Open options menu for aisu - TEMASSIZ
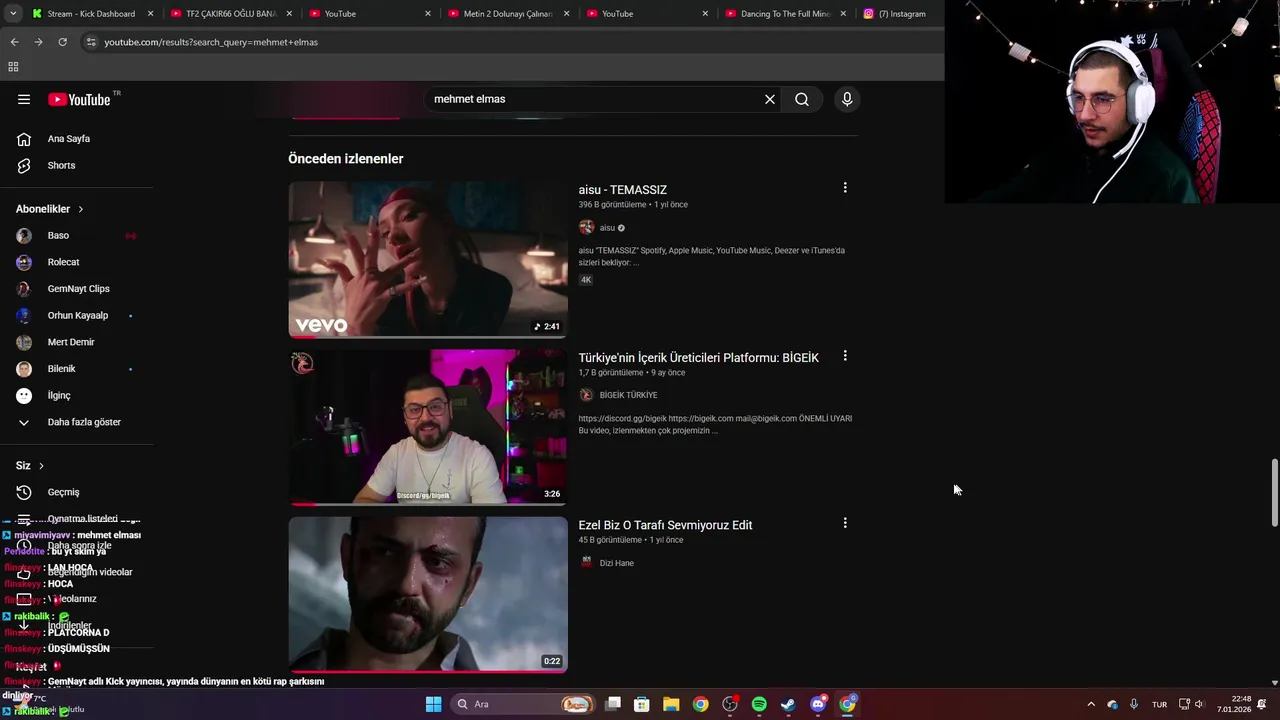Viewport: 1280px width, 720px height. click(845, 188)
